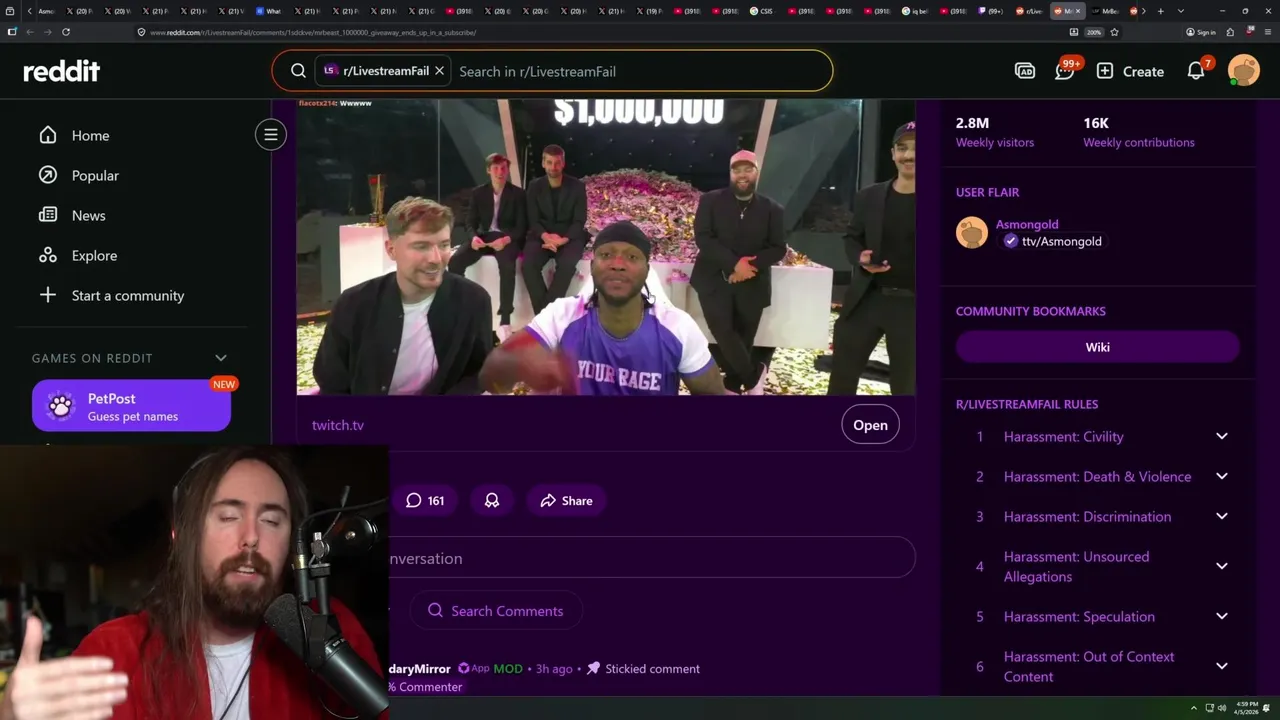This screenshot has height=720, width=1280.
Task: Click the taskbar volume icon
Action: [1222, 708]
